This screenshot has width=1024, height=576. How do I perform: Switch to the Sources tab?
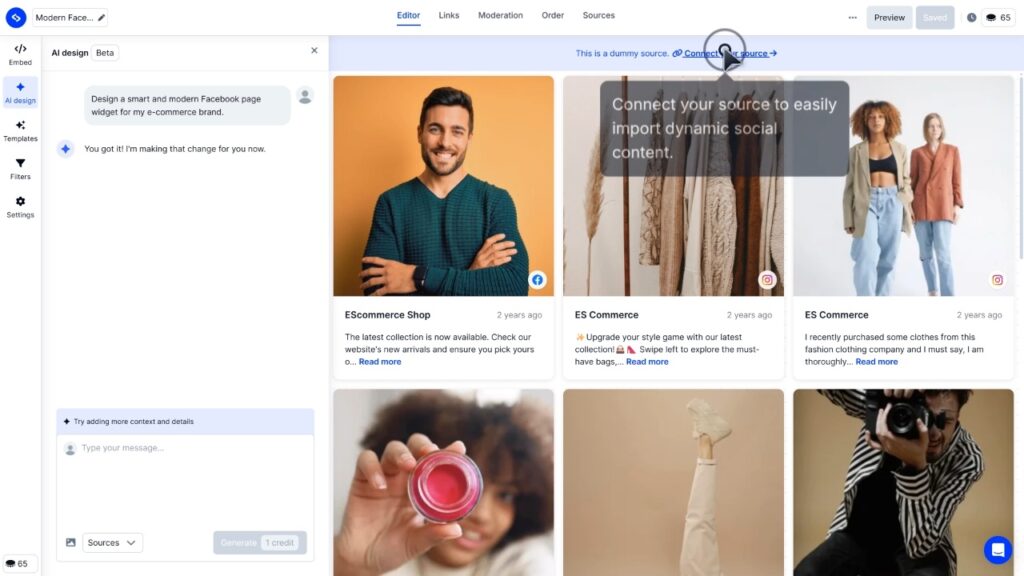pos(599,15)
